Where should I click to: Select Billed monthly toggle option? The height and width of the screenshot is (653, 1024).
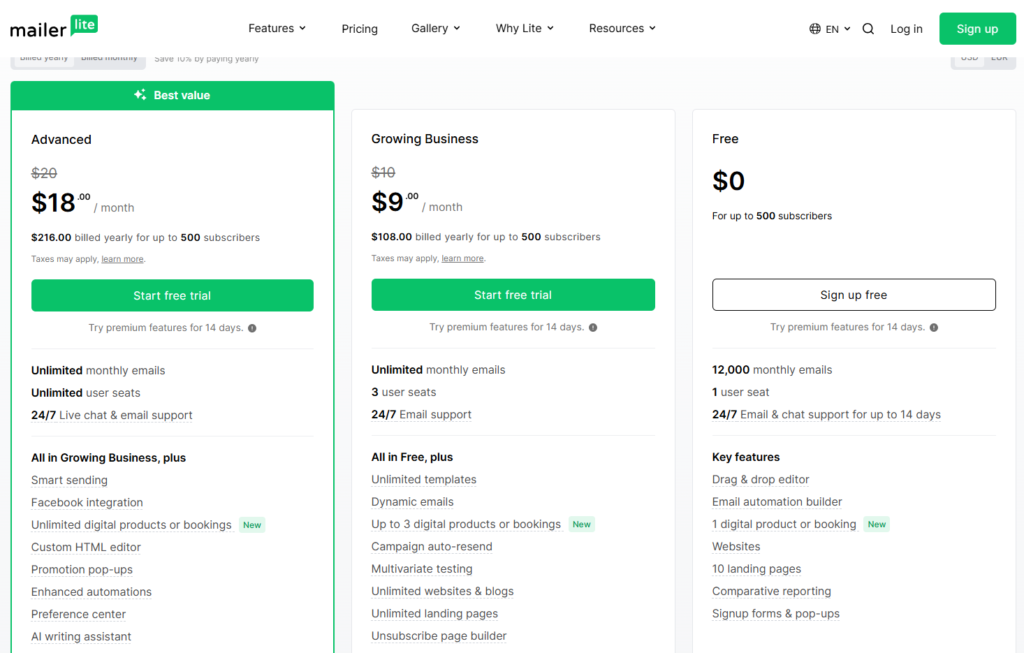(x=109, y=57)
